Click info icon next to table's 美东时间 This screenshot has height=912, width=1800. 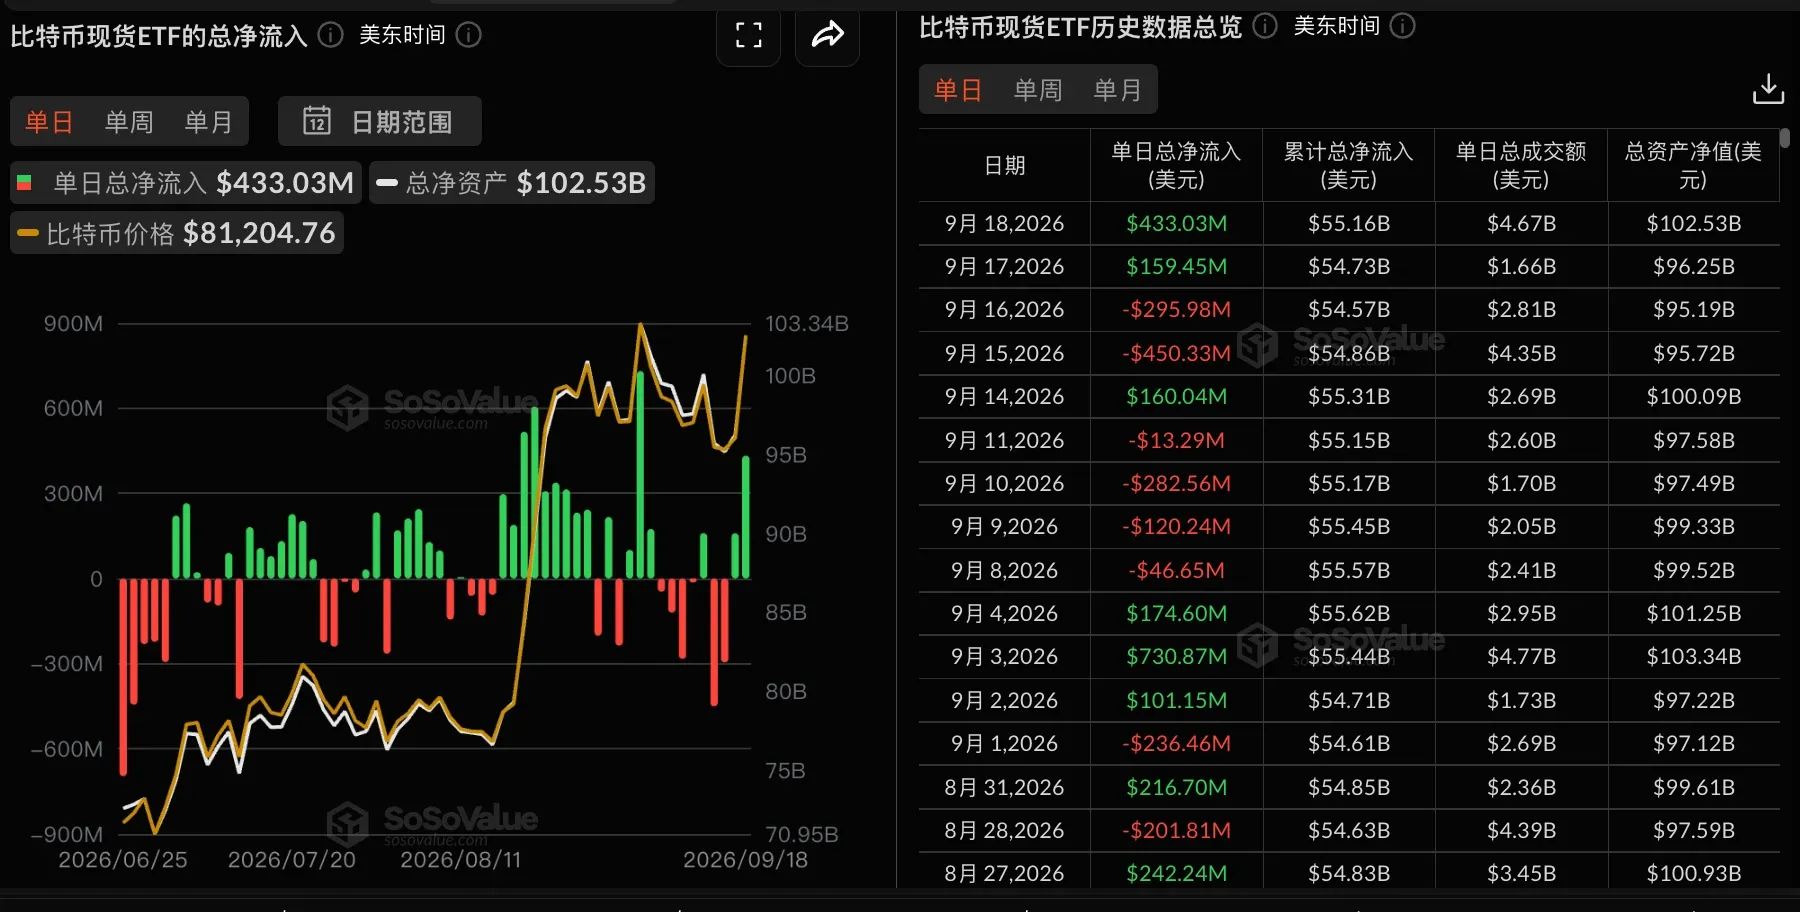point(1403,26)
